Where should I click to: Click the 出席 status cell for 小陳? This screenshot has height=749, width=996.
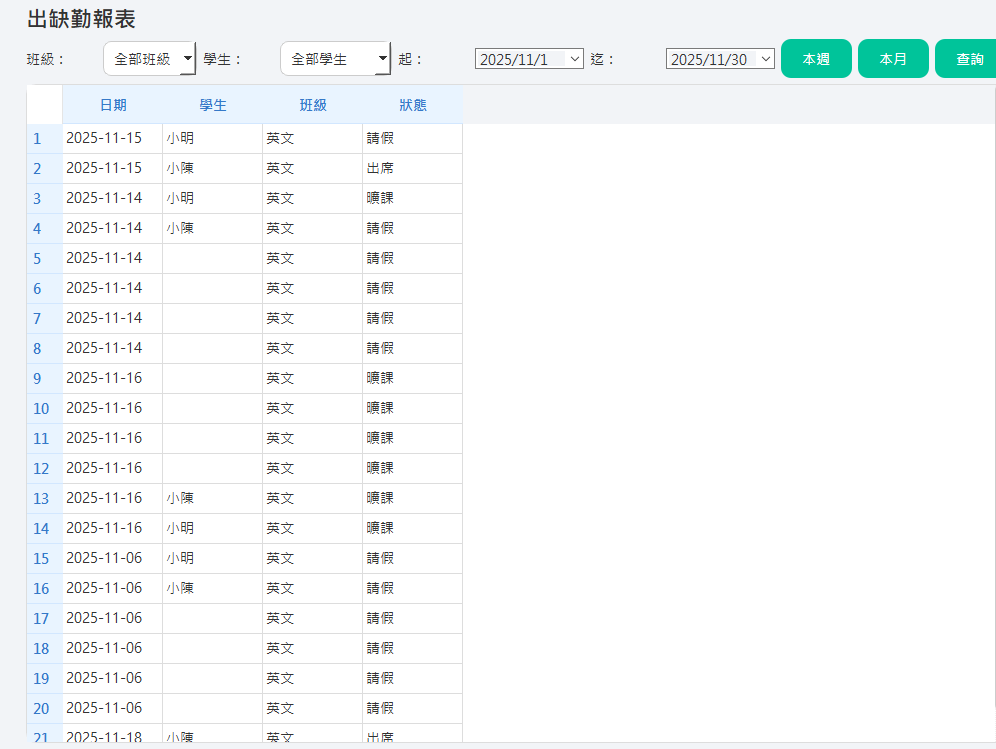tap(379, 168)
